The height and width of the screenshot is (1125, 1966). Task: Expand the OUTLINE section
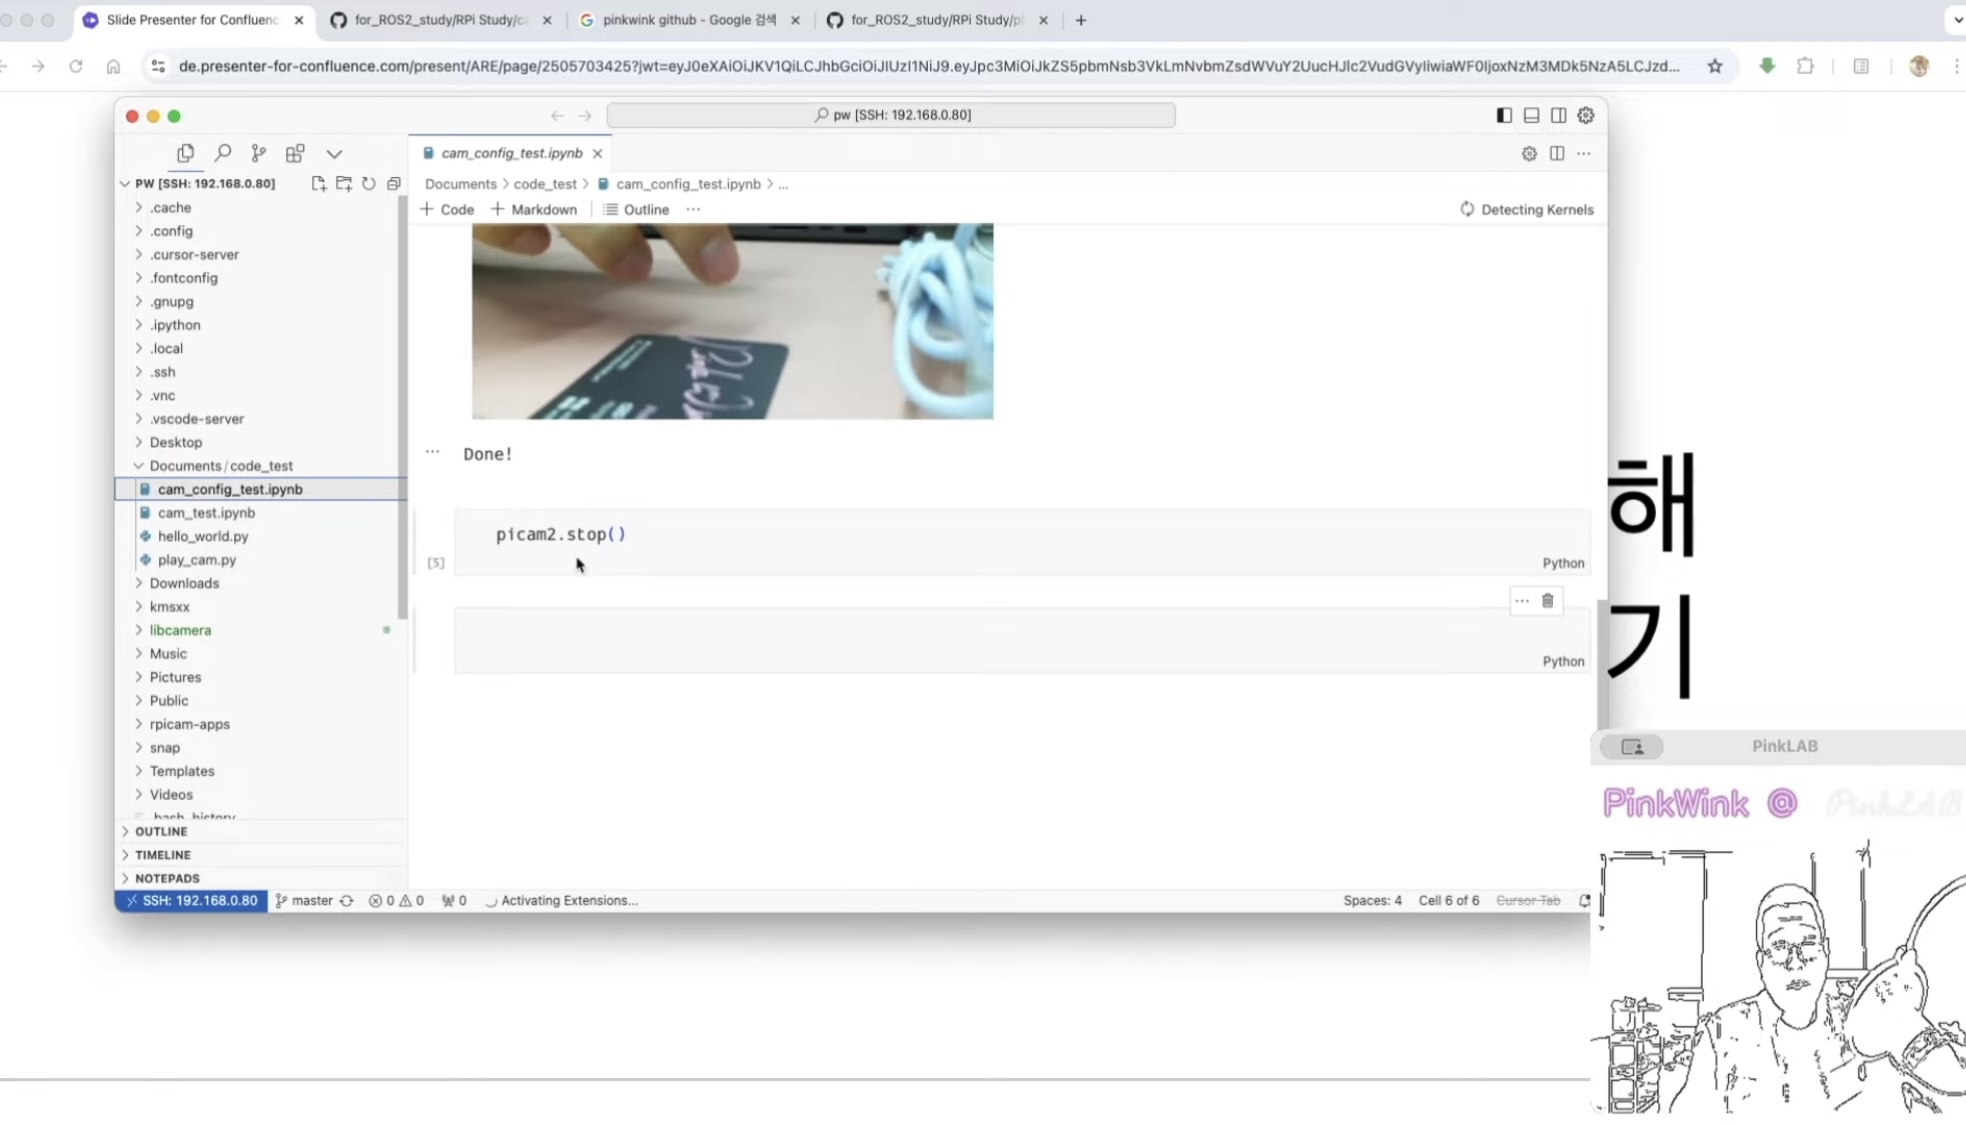161,832
